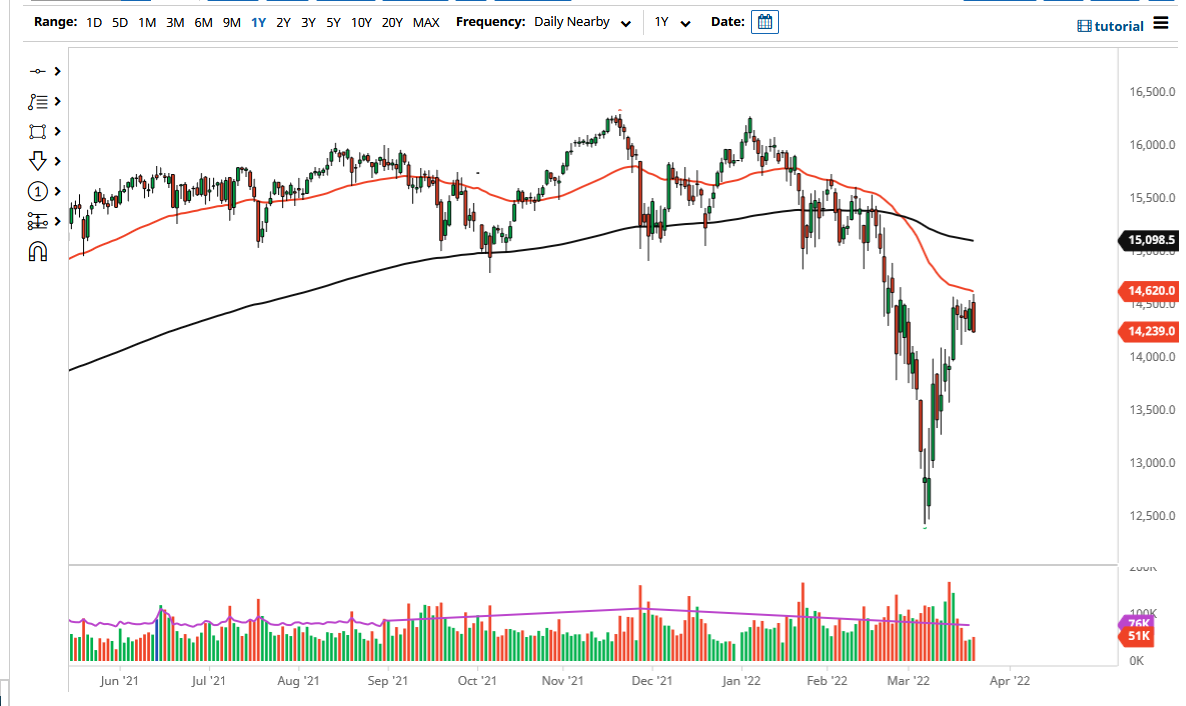Expand the trendline tool options chevron
Screen dimensions: 1186x706
click(x=57, y=71)
